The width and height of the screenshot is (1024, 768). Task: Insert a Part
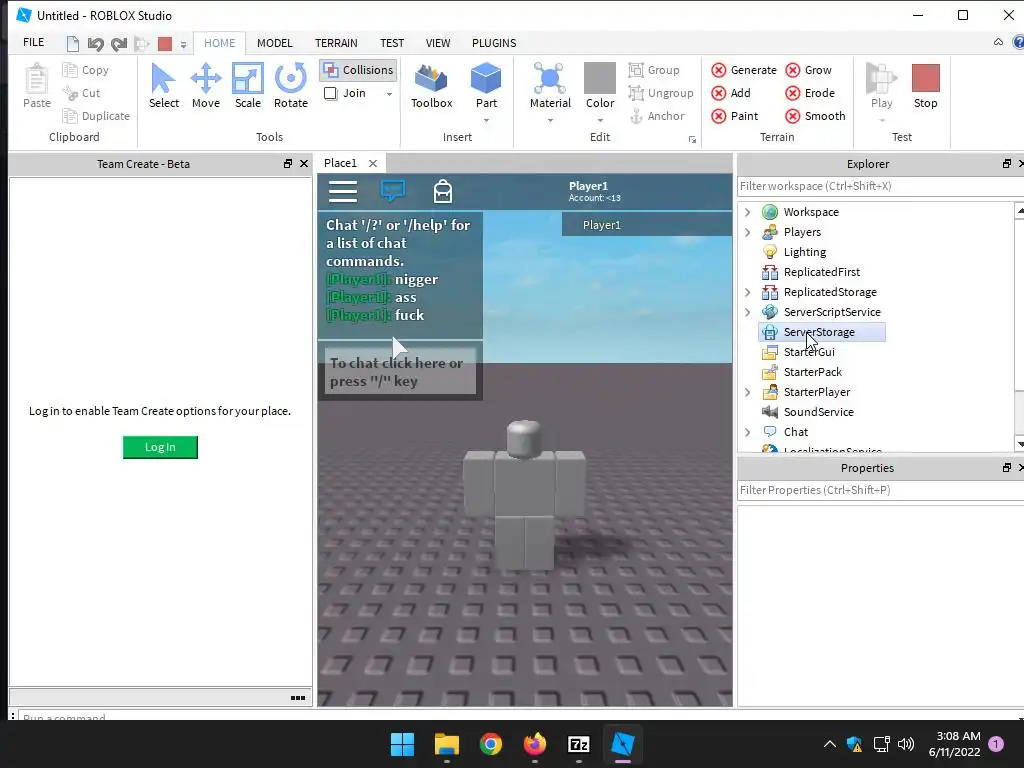point(486,85)
